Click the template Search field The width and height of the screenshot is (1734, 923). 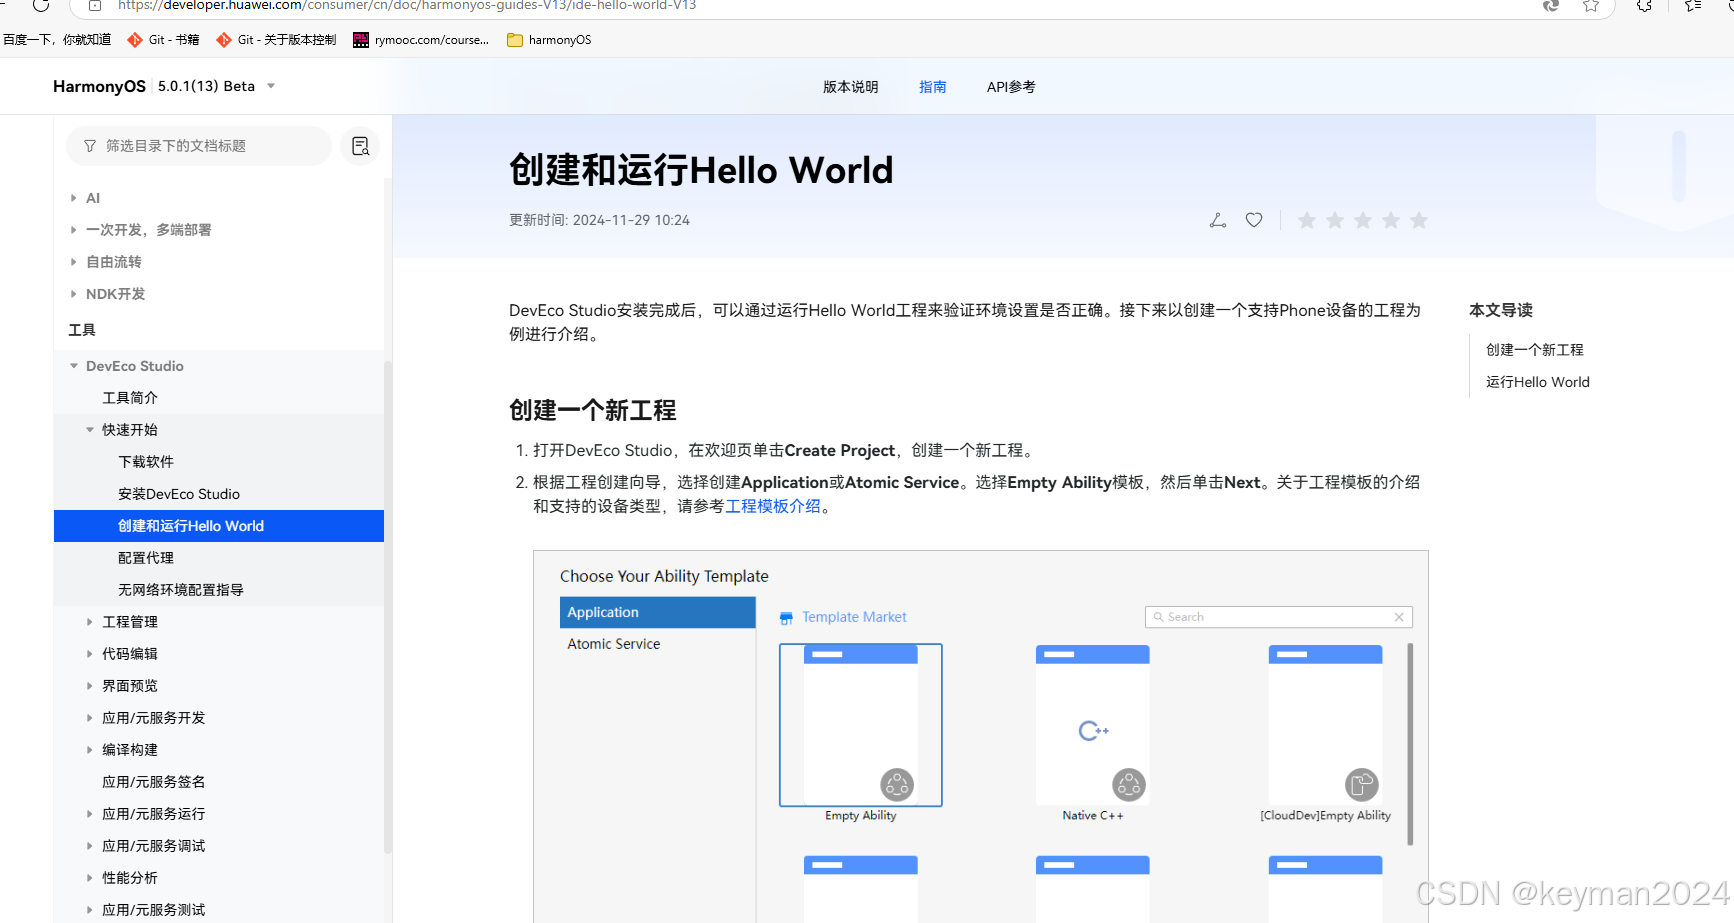[x=1278, y=617]
